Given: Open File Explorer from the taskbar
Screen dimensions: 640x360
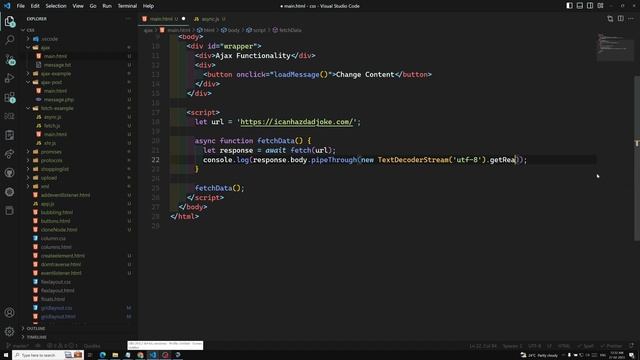Looking at the screenshot, I should pos(115,355).
